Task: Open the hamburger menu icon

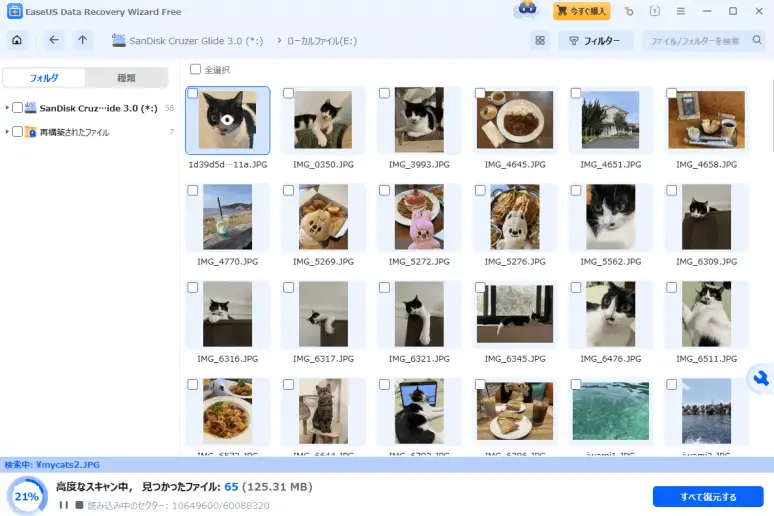Action: click(x=681, y=11)
